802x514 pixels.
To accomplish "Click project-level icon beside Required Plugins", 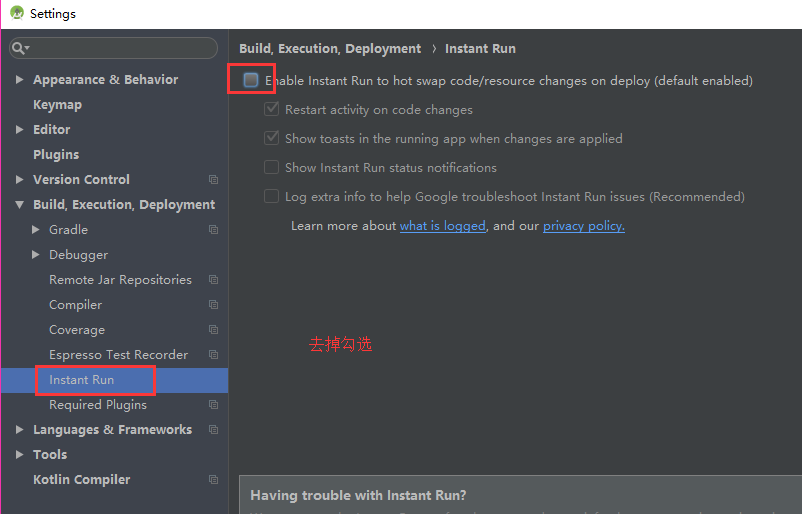I will coord(213,405).
